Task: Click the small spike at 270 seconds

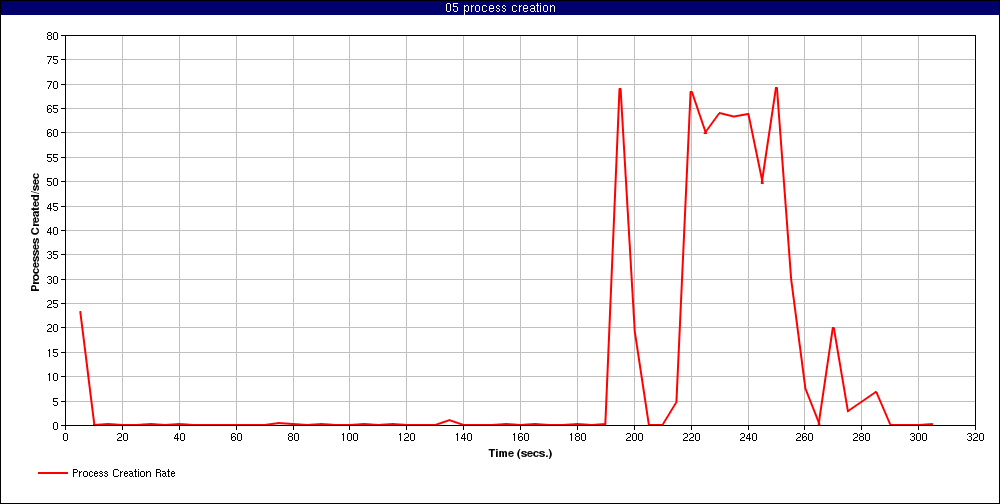Action: [833, 328]
